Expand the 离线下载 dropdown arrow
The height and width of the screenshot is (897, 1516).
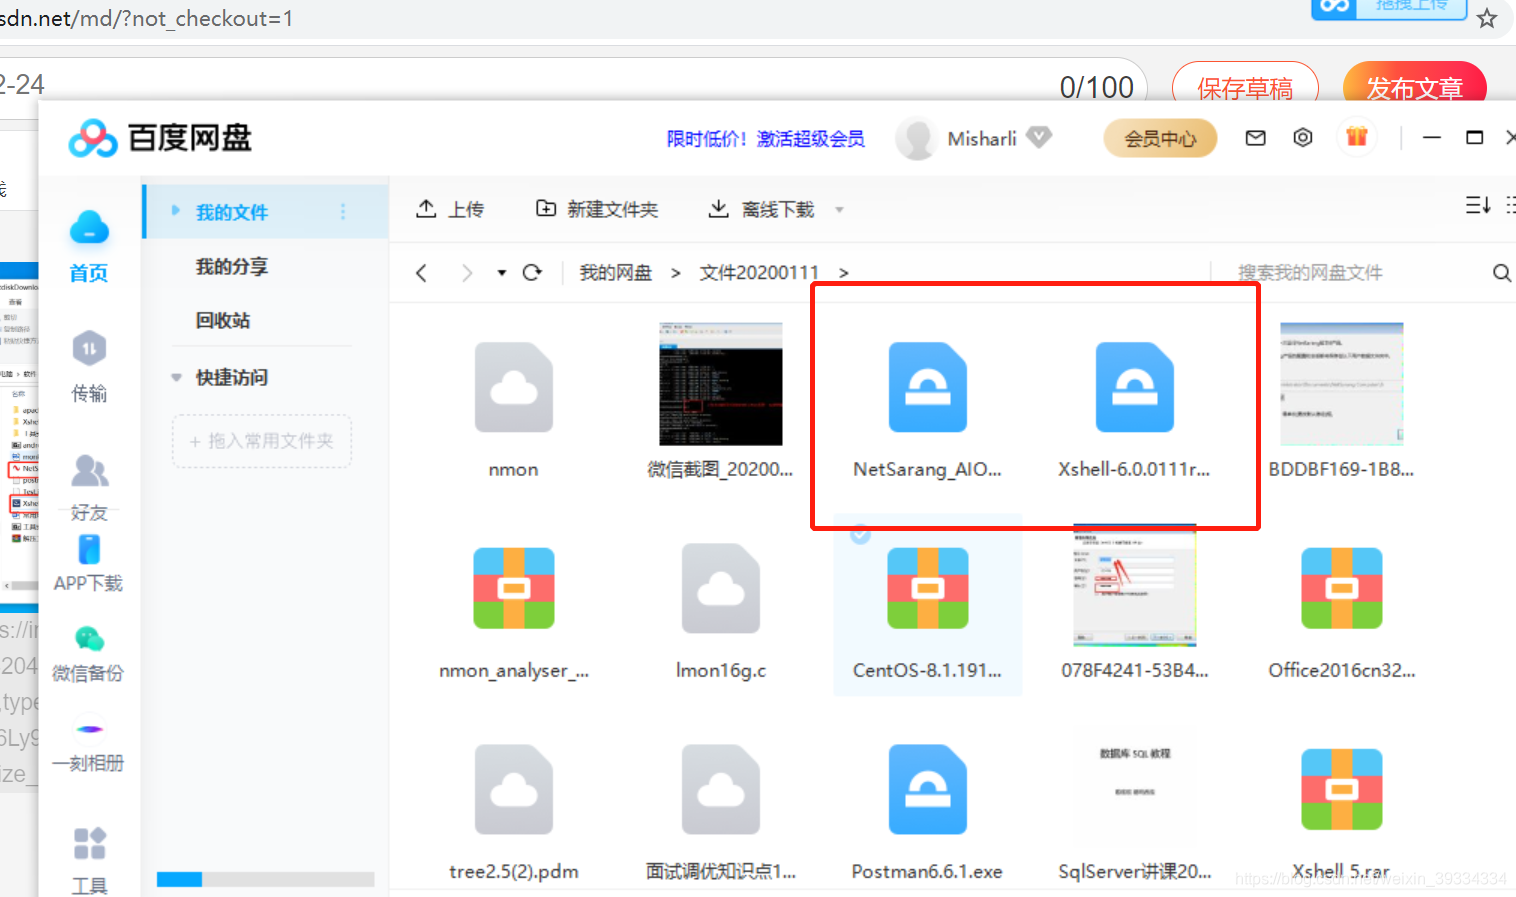[839, 210]
